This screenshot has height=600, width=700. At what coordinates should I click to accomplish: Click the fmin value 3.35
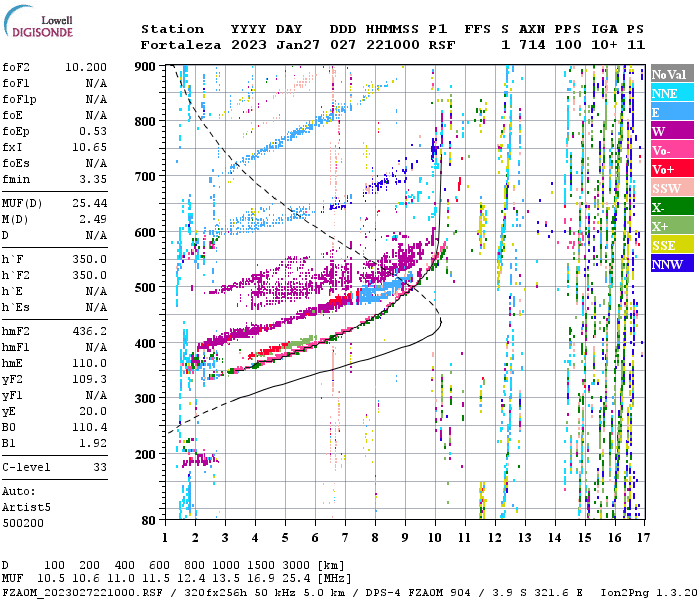tap(93, 179)
